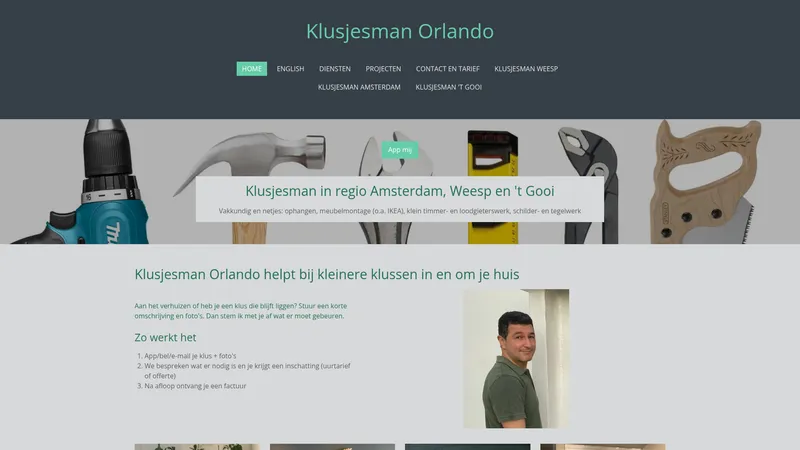Viewport: 800px width, 450px height.
Task: Click list item App/bel/e-mail je klus + foto's
Action: pyautogui.click(x=190, y=356)
